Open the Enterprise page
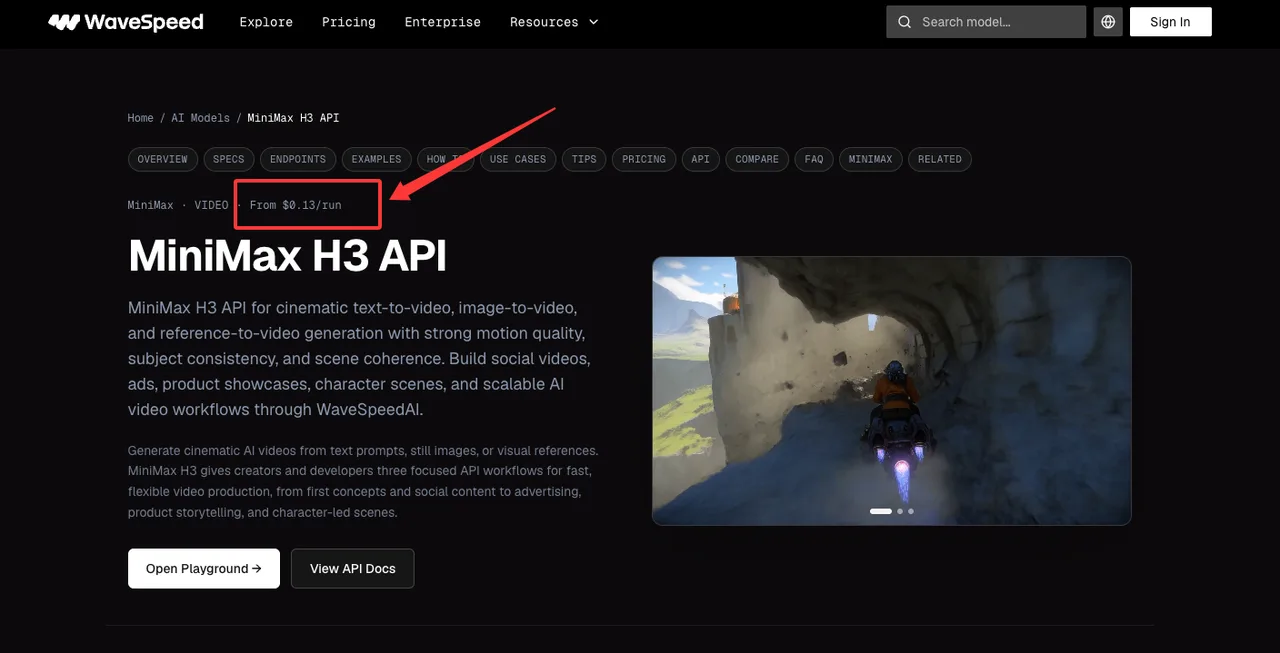1280x653 pixels. (x=442, y=22)
